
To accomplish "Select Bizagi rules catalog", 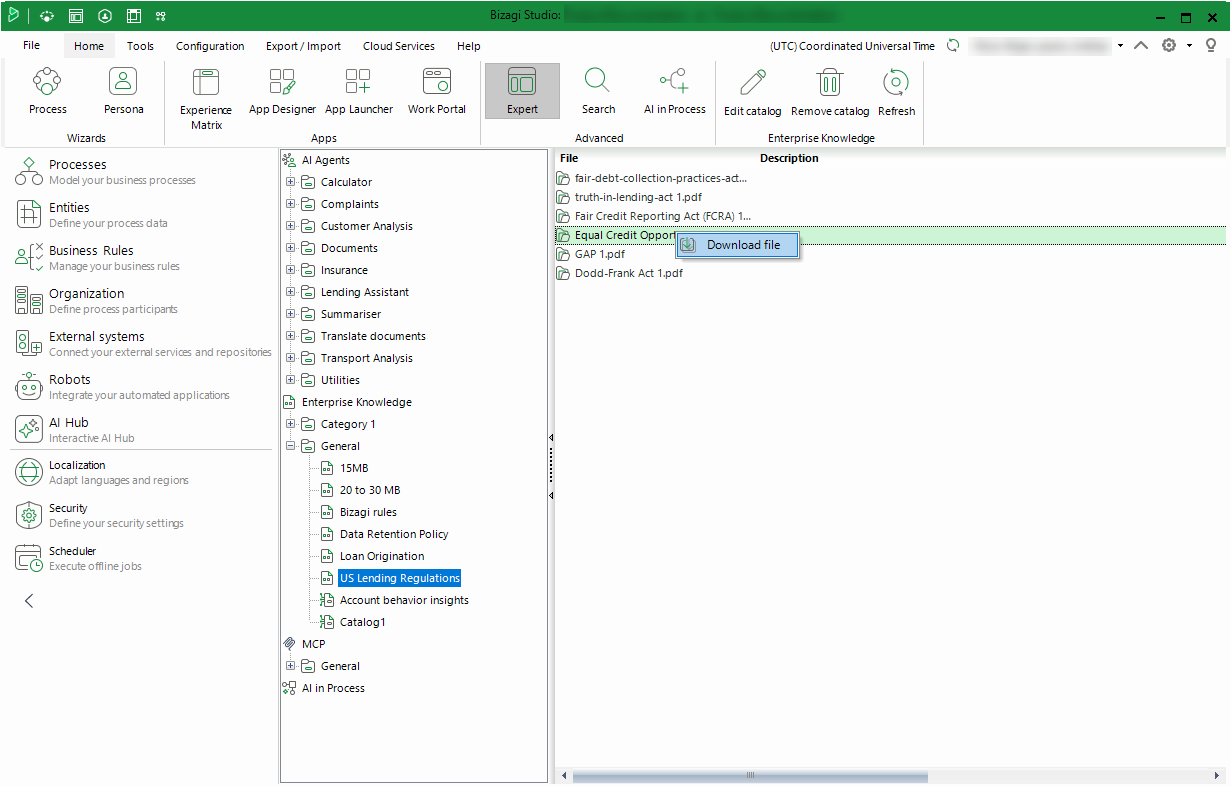I will tap(368, 512).
